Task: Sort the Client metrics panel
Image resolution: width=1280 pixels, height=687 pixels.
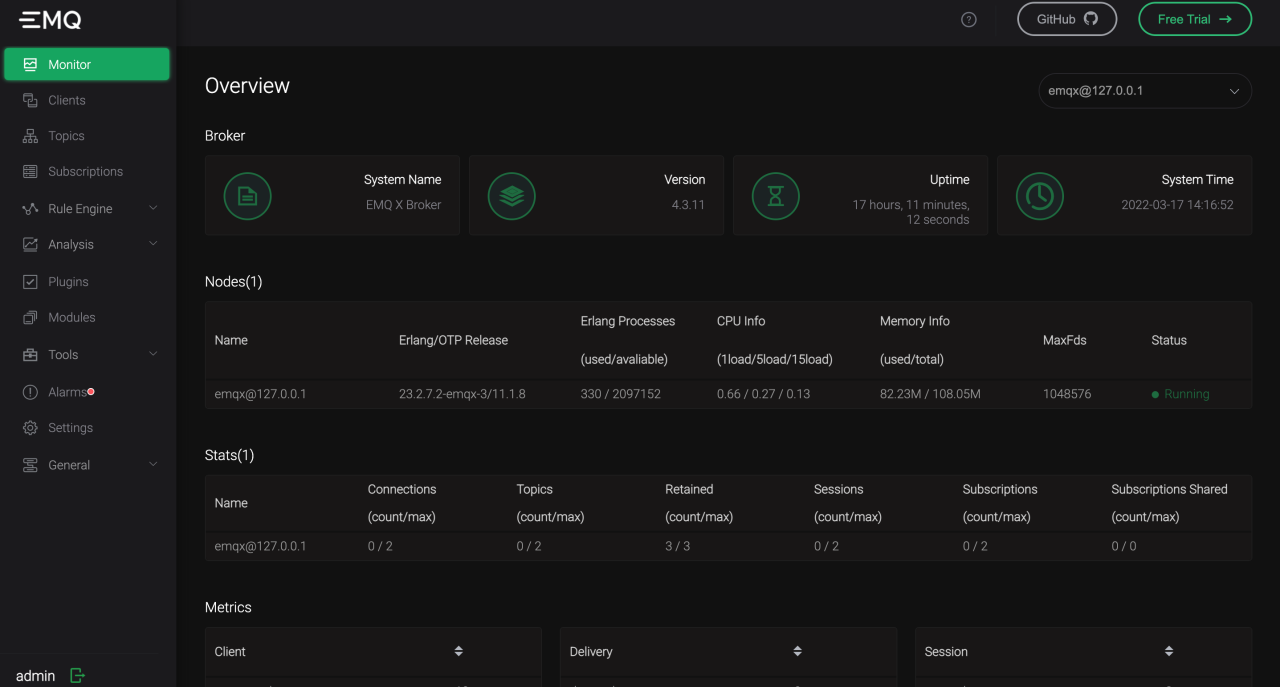Action: (459, 651)
